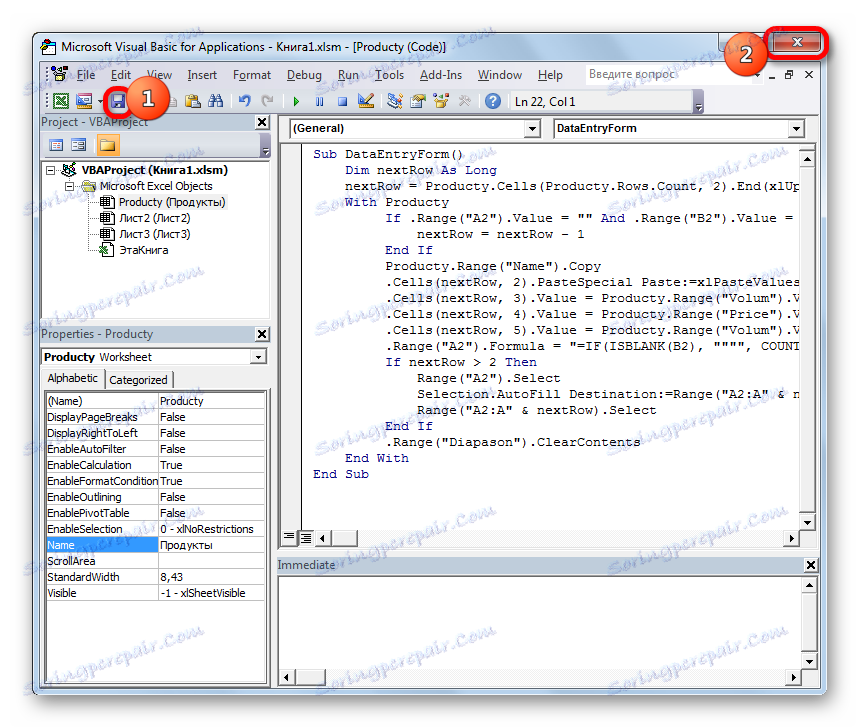This screenshot has height=728, width=860.
Task: Open Object Browser from the toolbar
Action: tap(440, 101)
